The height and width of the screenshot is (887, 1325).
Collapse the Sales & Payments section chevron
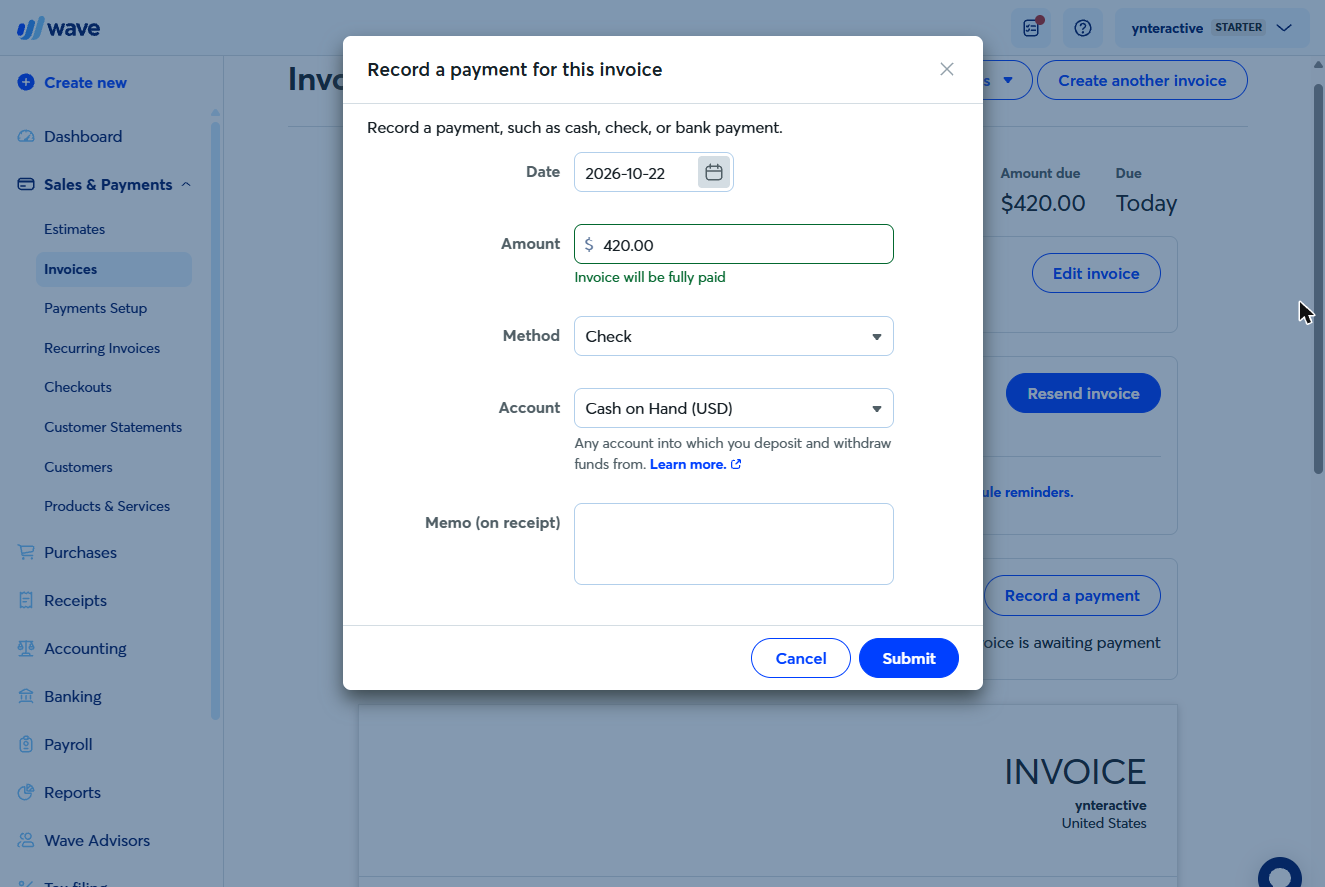(186, 185)
